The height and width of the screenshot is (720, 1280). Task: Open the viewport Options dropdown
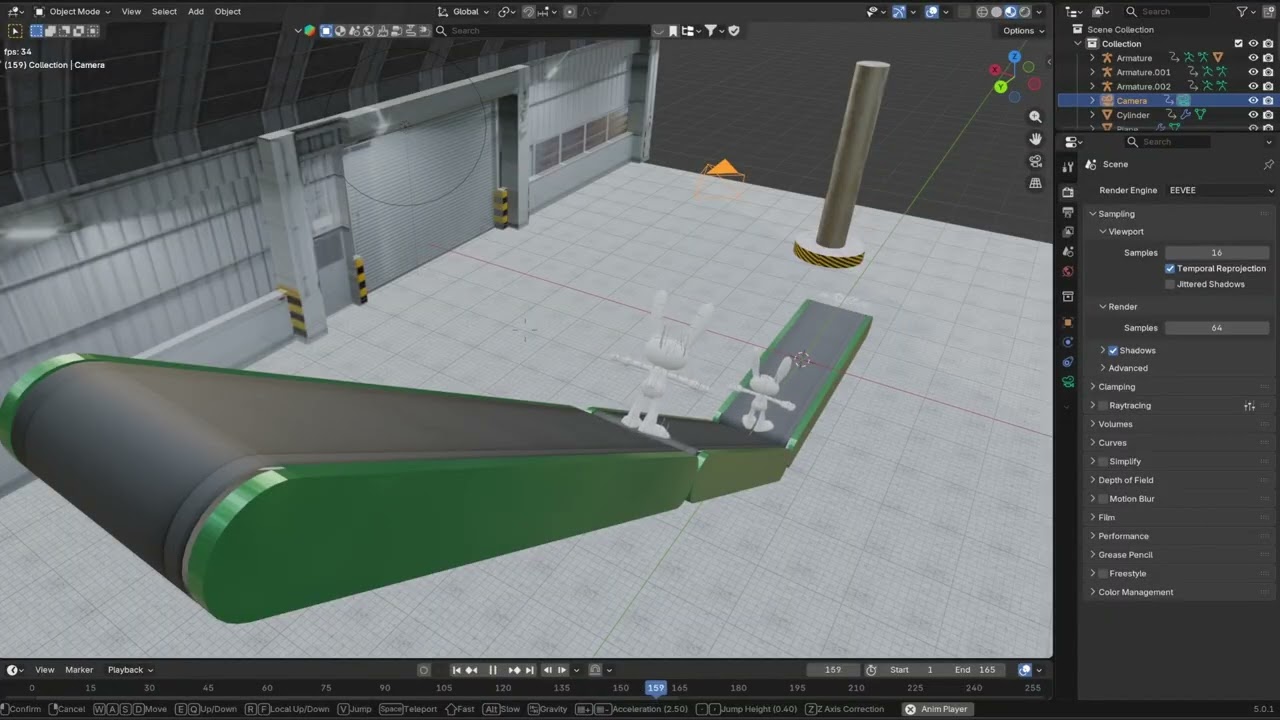[1023, 31]
